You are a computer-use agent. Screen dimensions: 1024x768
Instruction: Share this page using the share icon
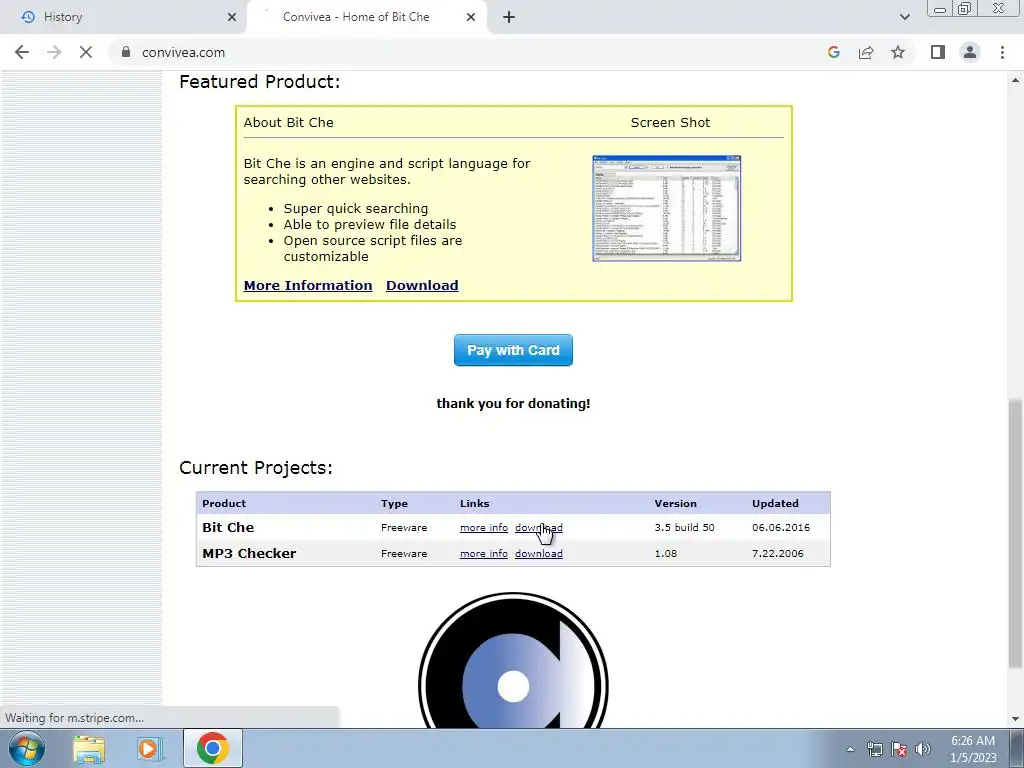866,52
